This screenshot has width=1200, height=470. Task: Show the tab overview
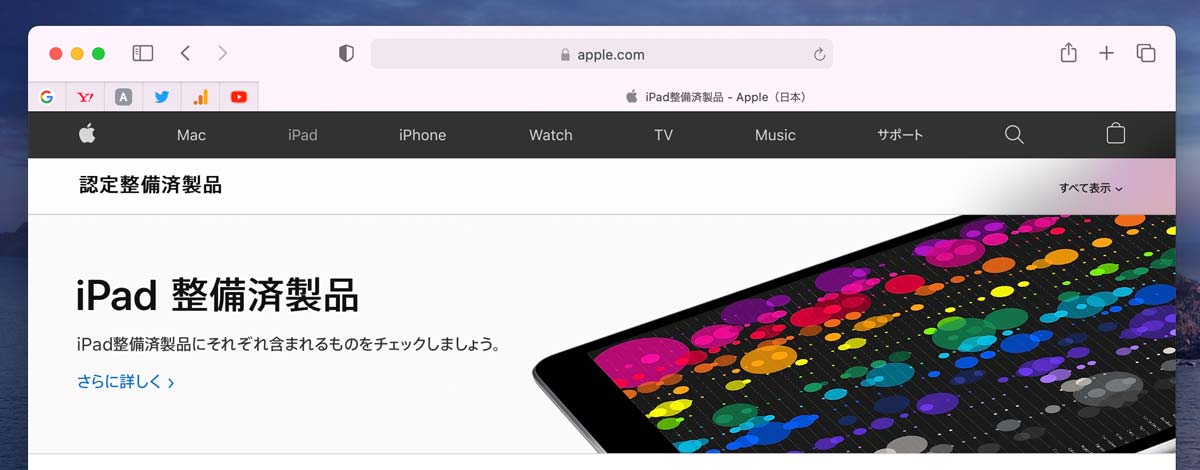coord(1146,53)
